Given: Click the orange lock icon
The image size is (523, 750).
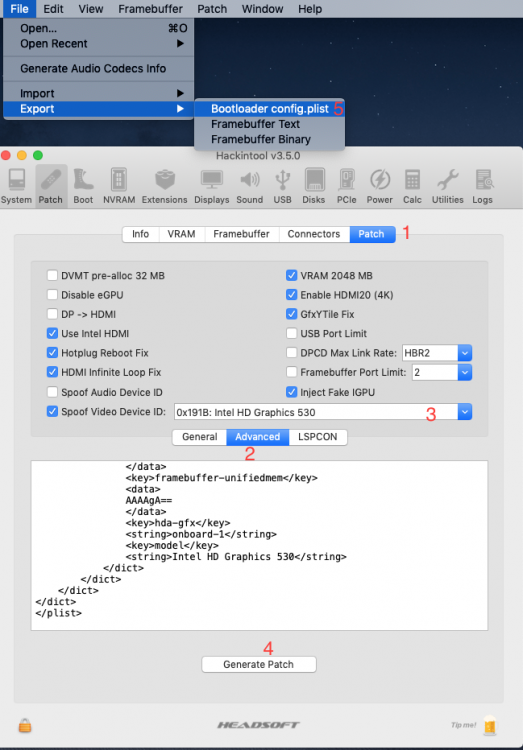Looking at the screenshot, I should pos(25,726).
